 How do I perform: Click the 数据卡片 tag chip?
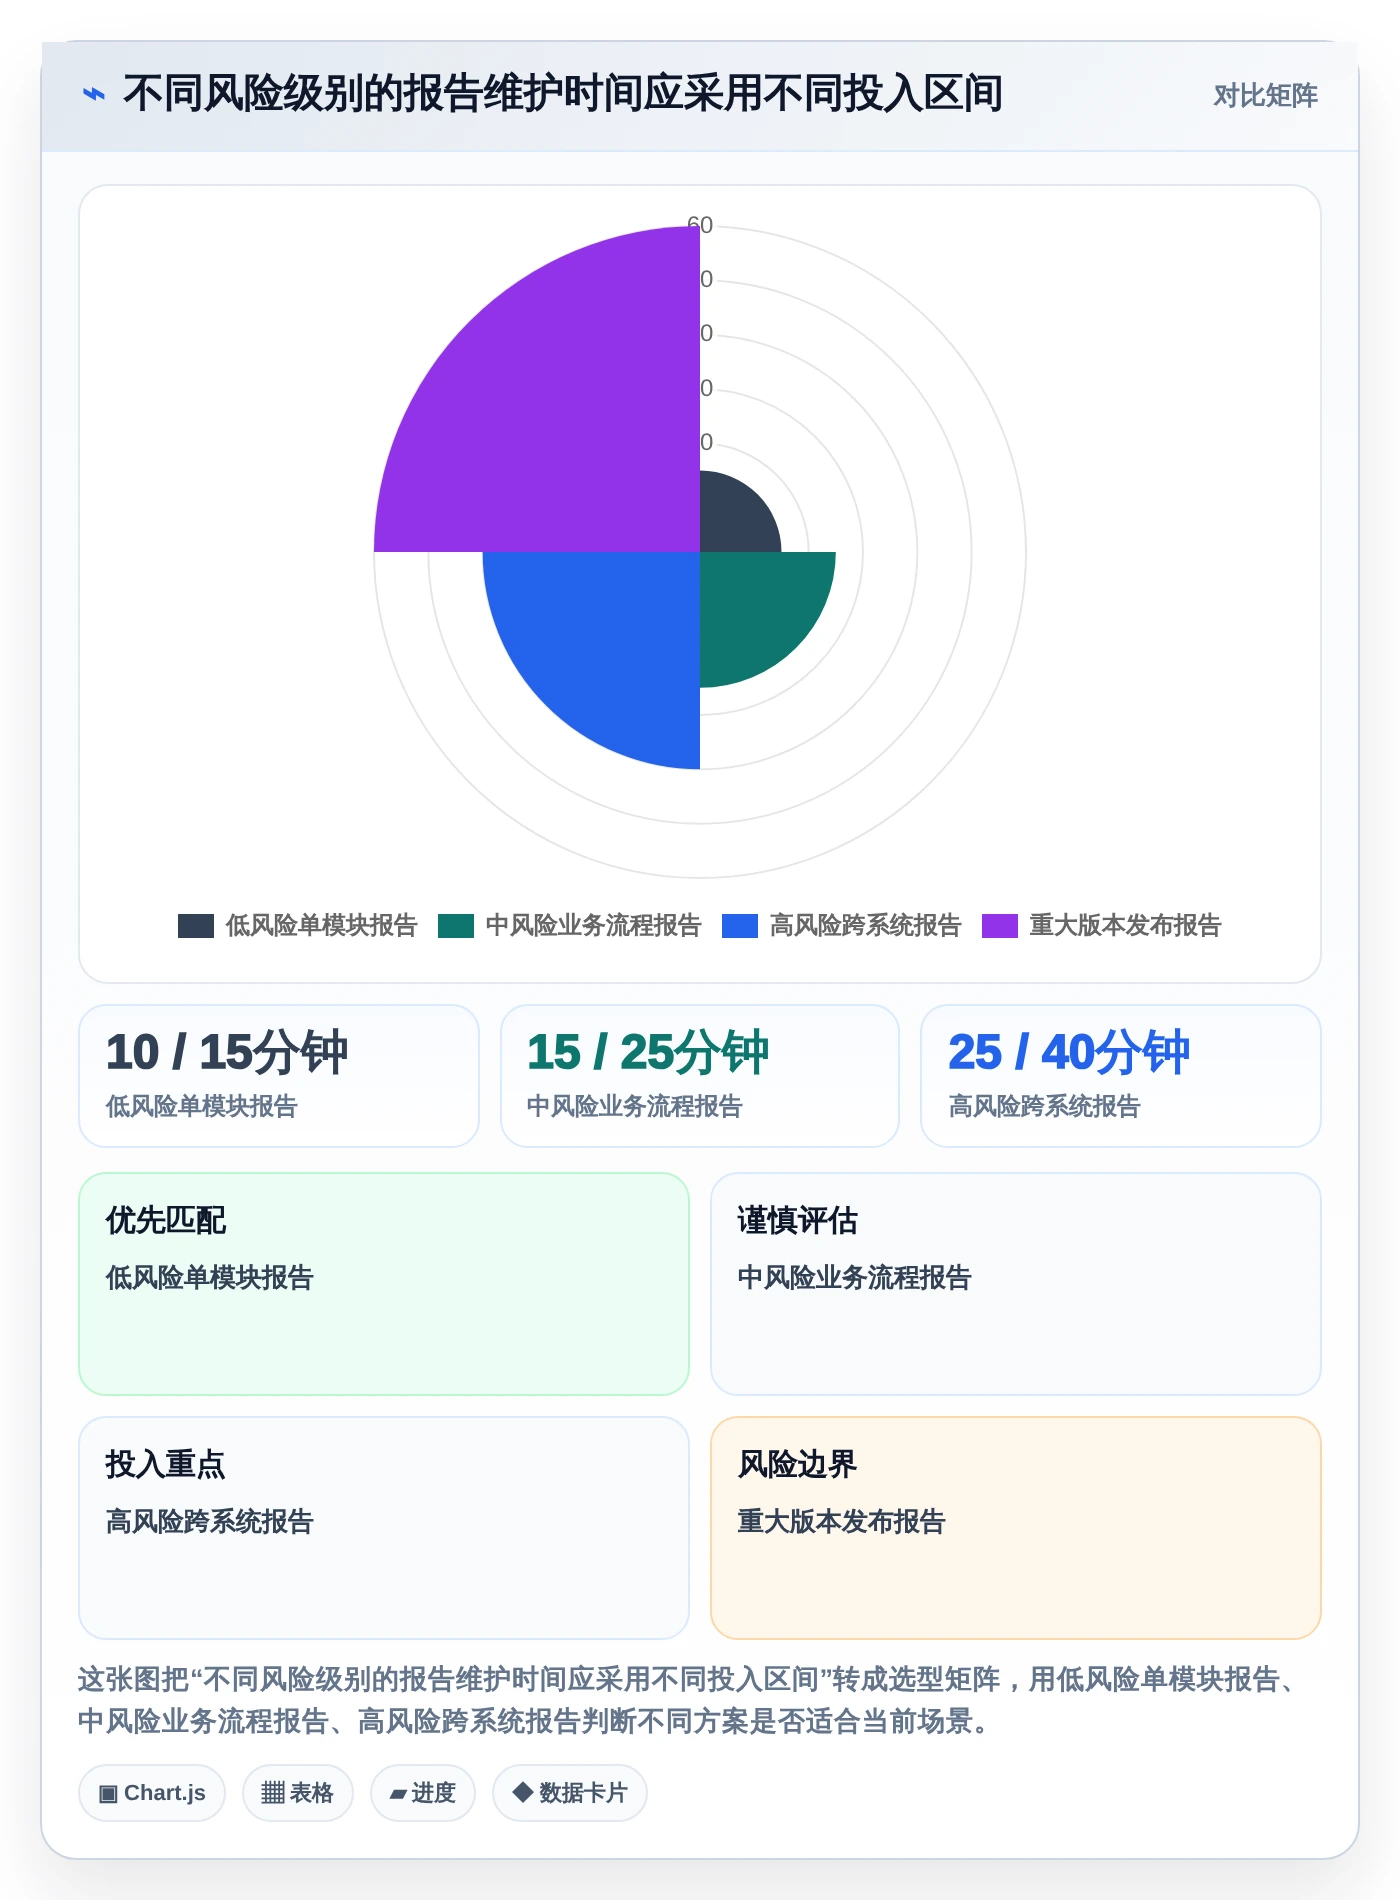[x=570, y=1793]
